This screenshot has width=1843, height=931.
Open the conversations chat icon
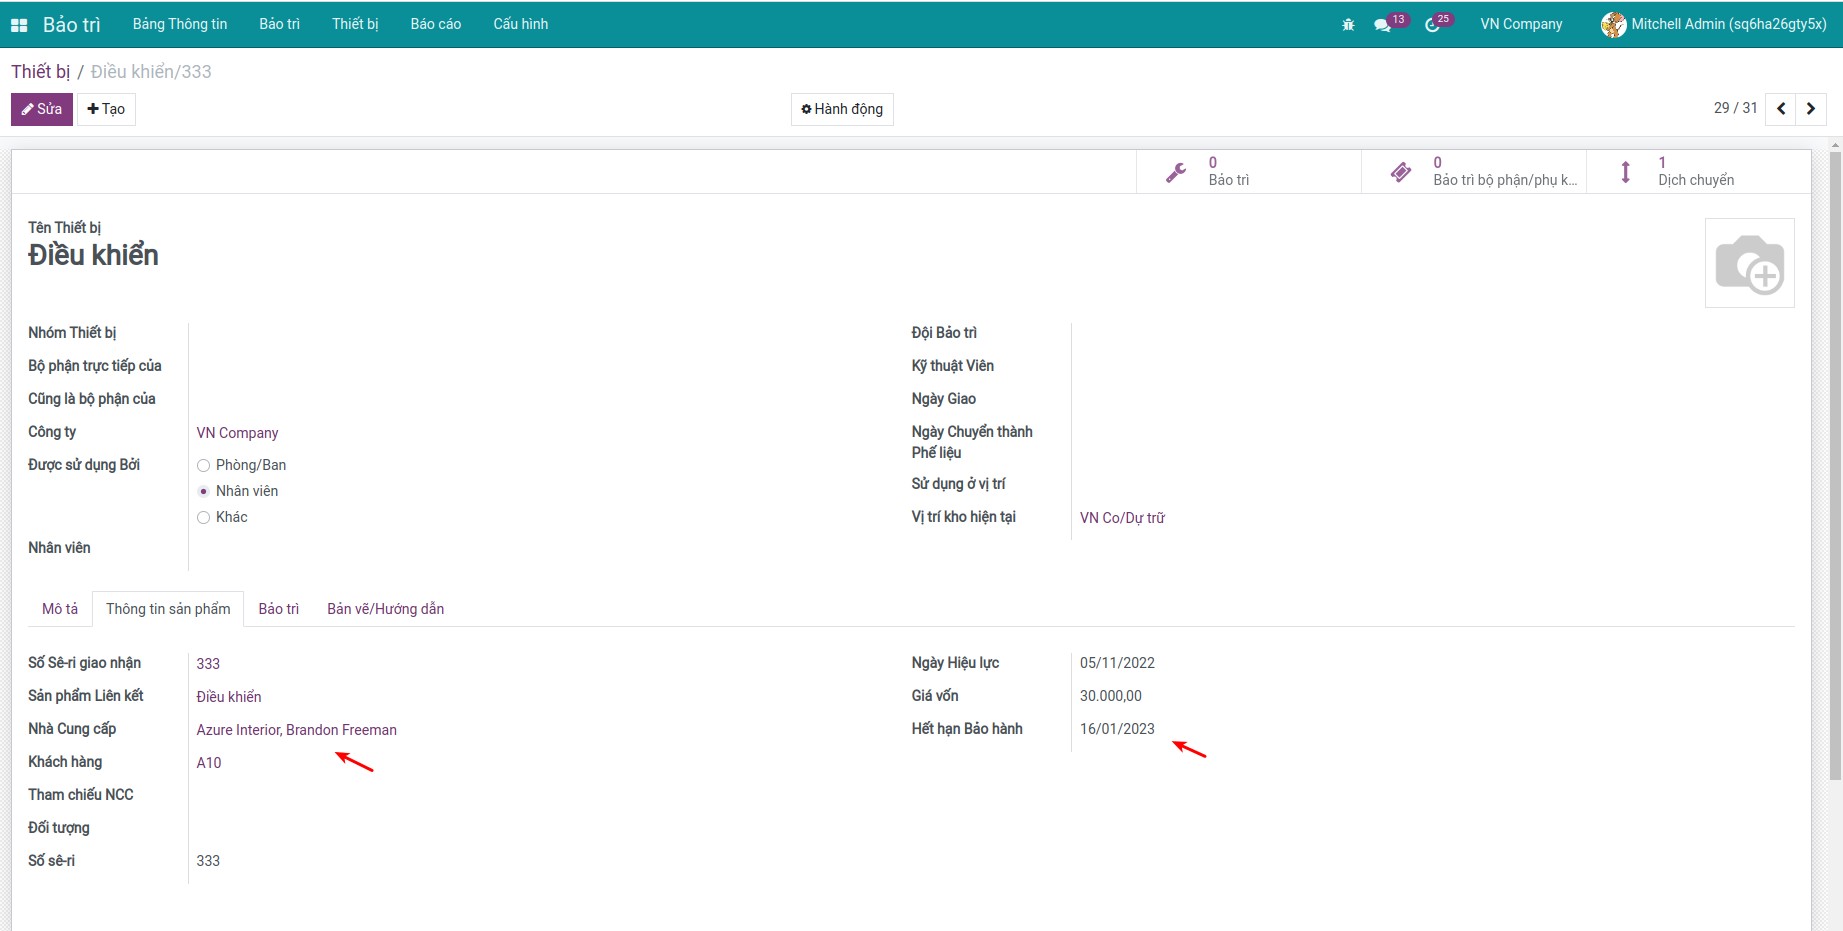pos(1383,25)
